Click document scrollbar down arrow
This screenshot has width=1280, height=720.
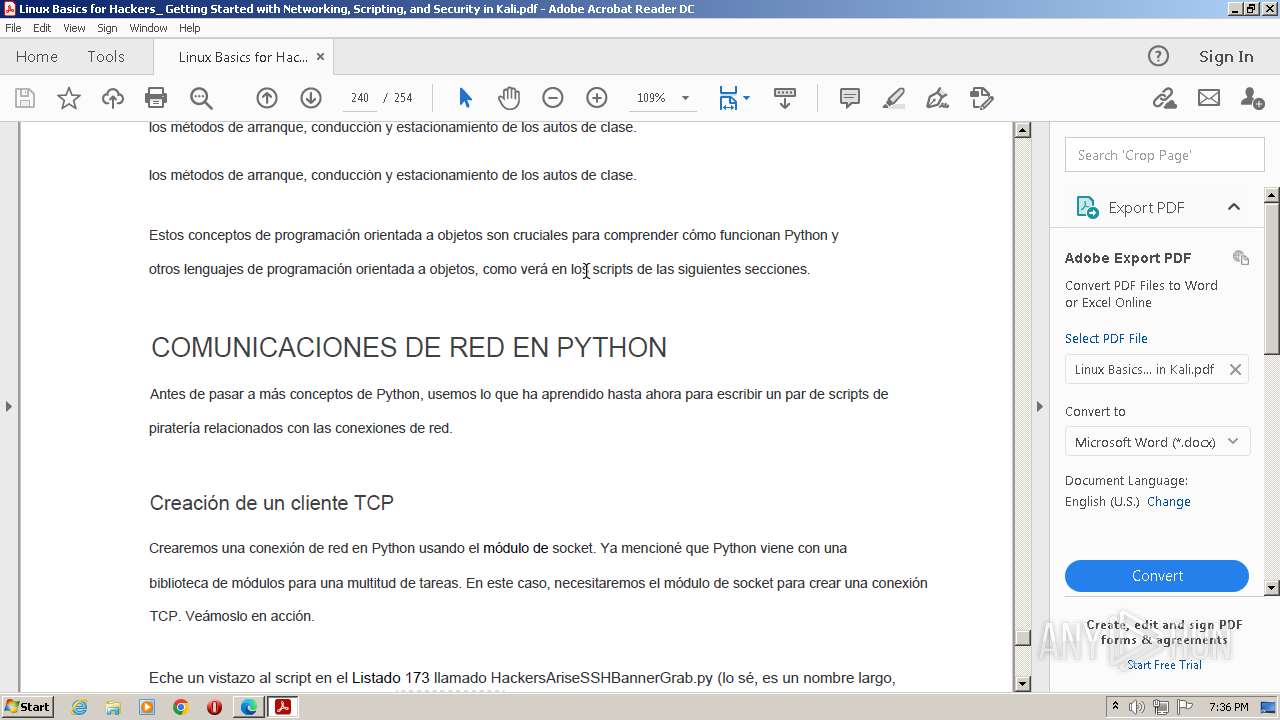(1022, 684)
